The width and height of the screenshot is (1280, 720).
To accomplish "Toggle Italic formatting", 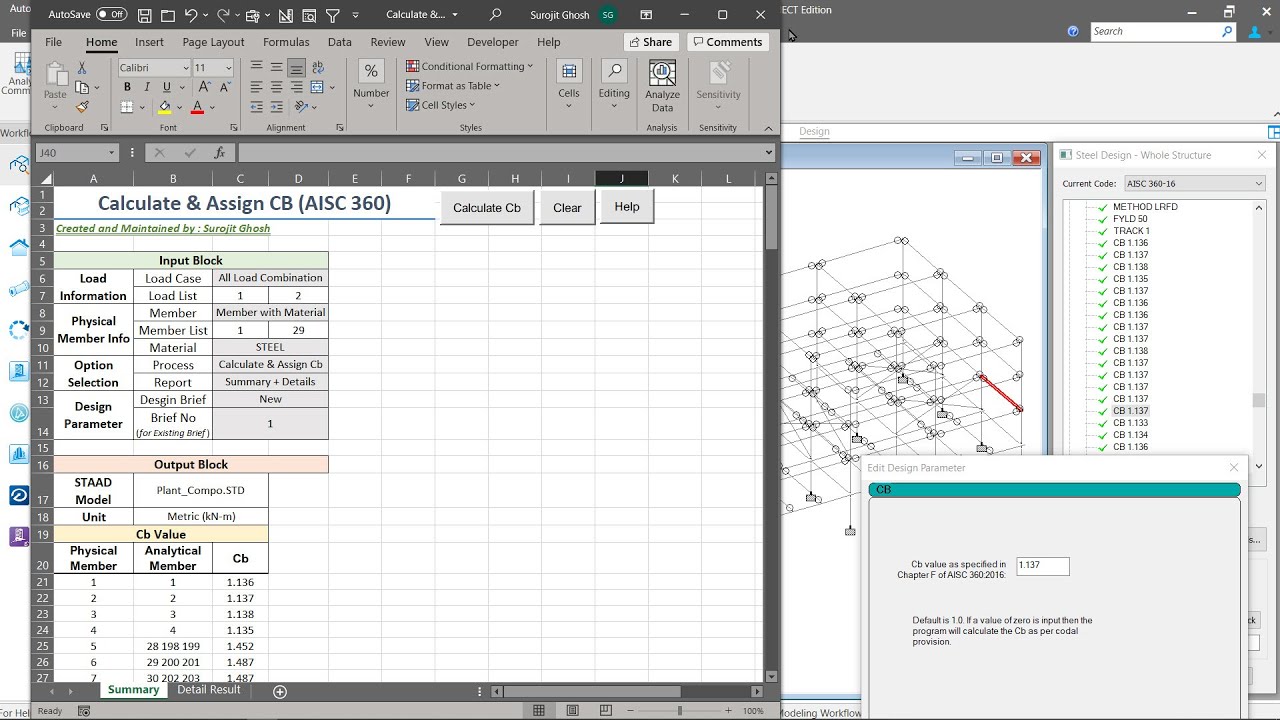I will coord(145,87).
